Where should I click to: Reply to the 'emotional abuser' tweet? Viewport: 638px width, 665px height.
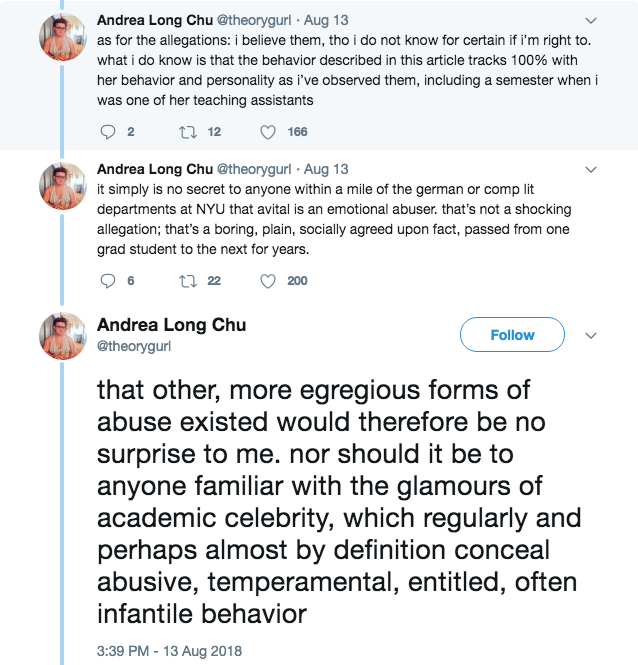click(110, 281)
